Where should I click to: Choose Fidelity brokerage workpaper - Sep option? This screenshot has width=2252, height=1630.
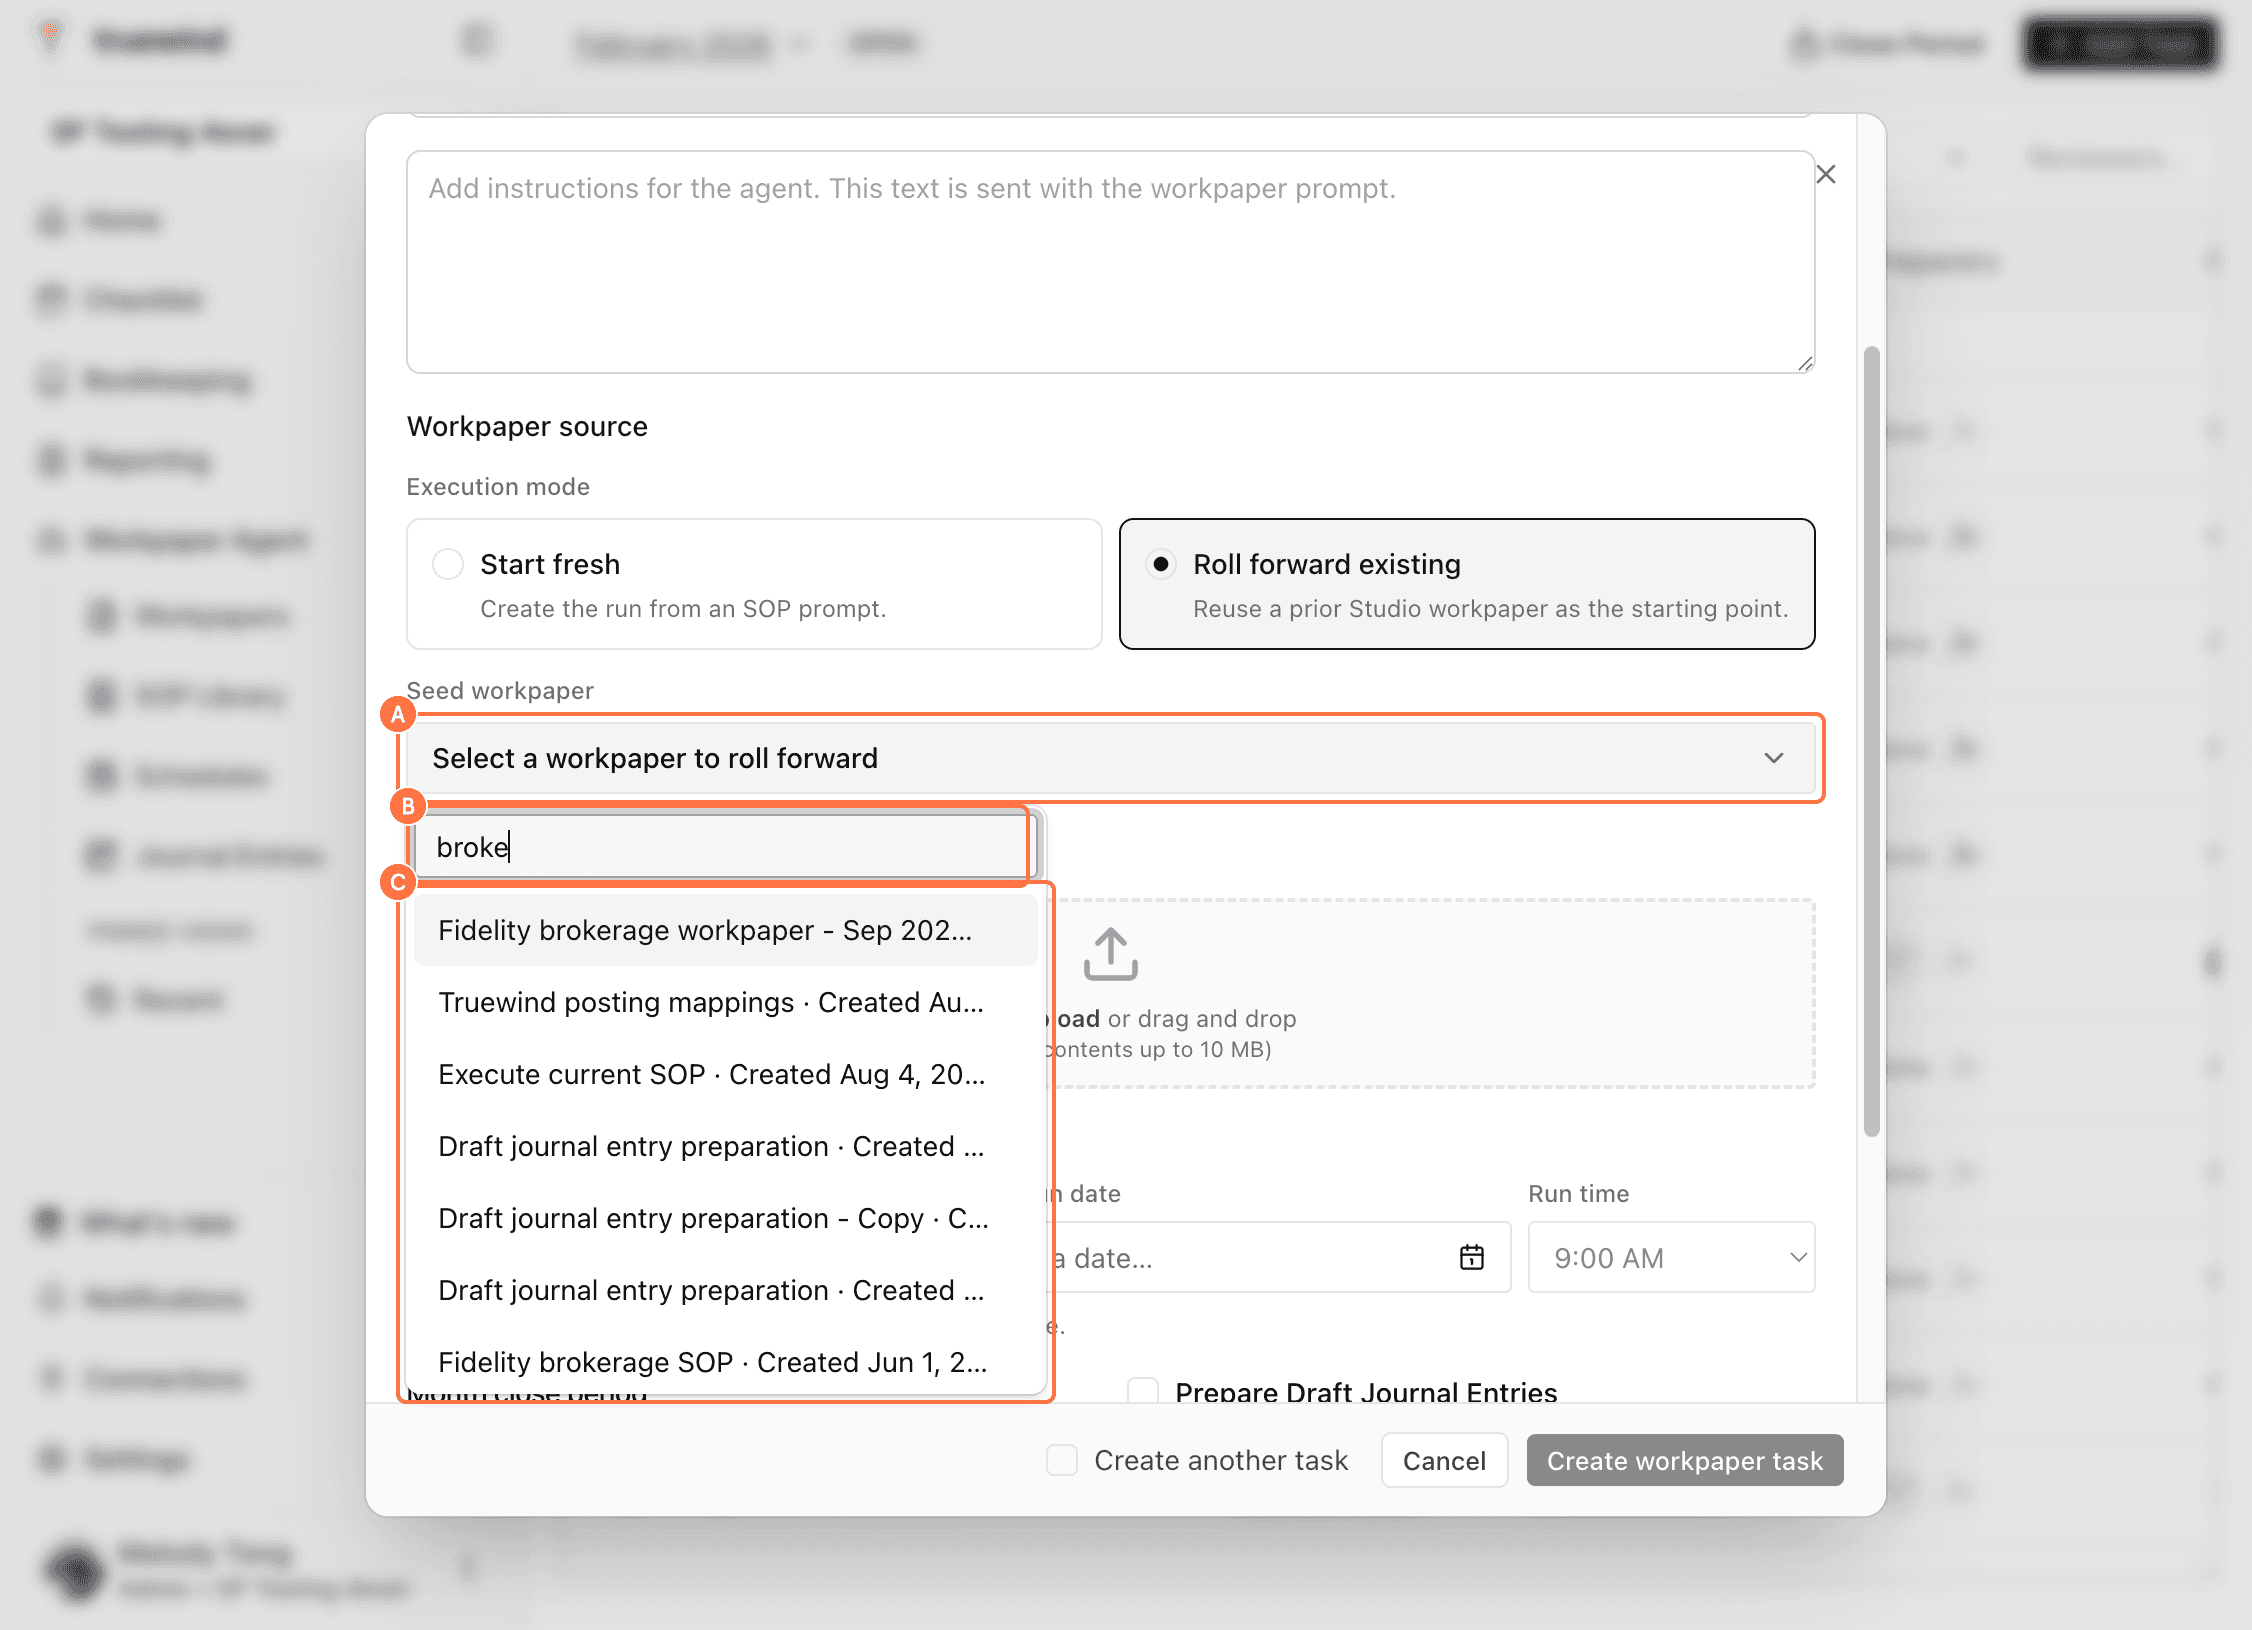tap(725, 930)
